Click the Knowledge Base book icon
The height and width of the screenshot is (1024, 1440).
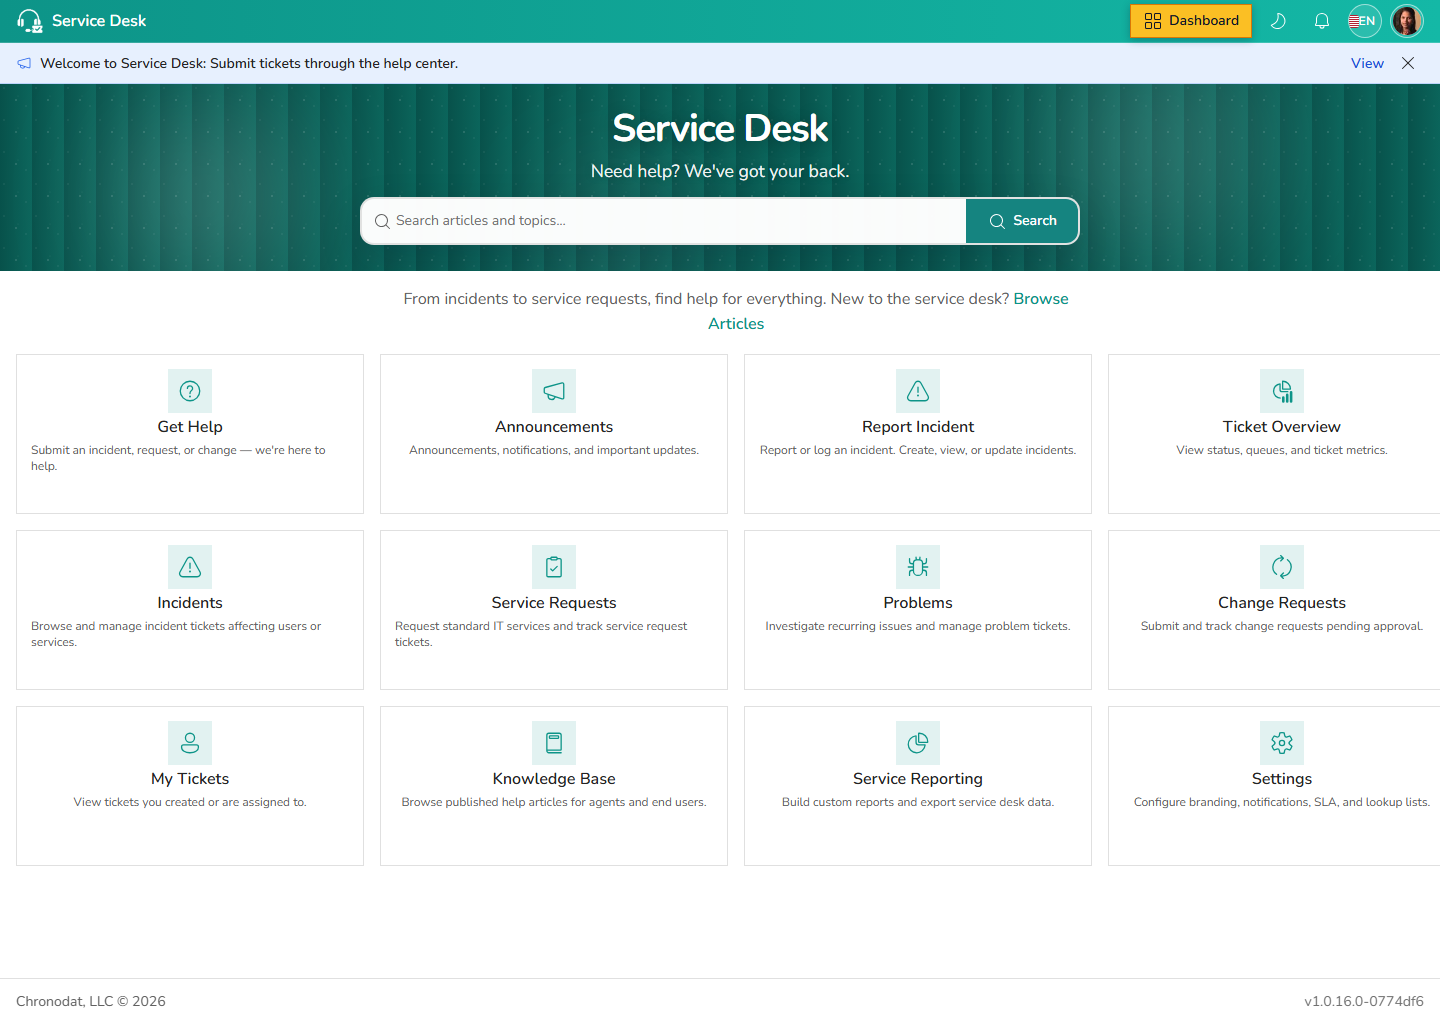(554, 743)
